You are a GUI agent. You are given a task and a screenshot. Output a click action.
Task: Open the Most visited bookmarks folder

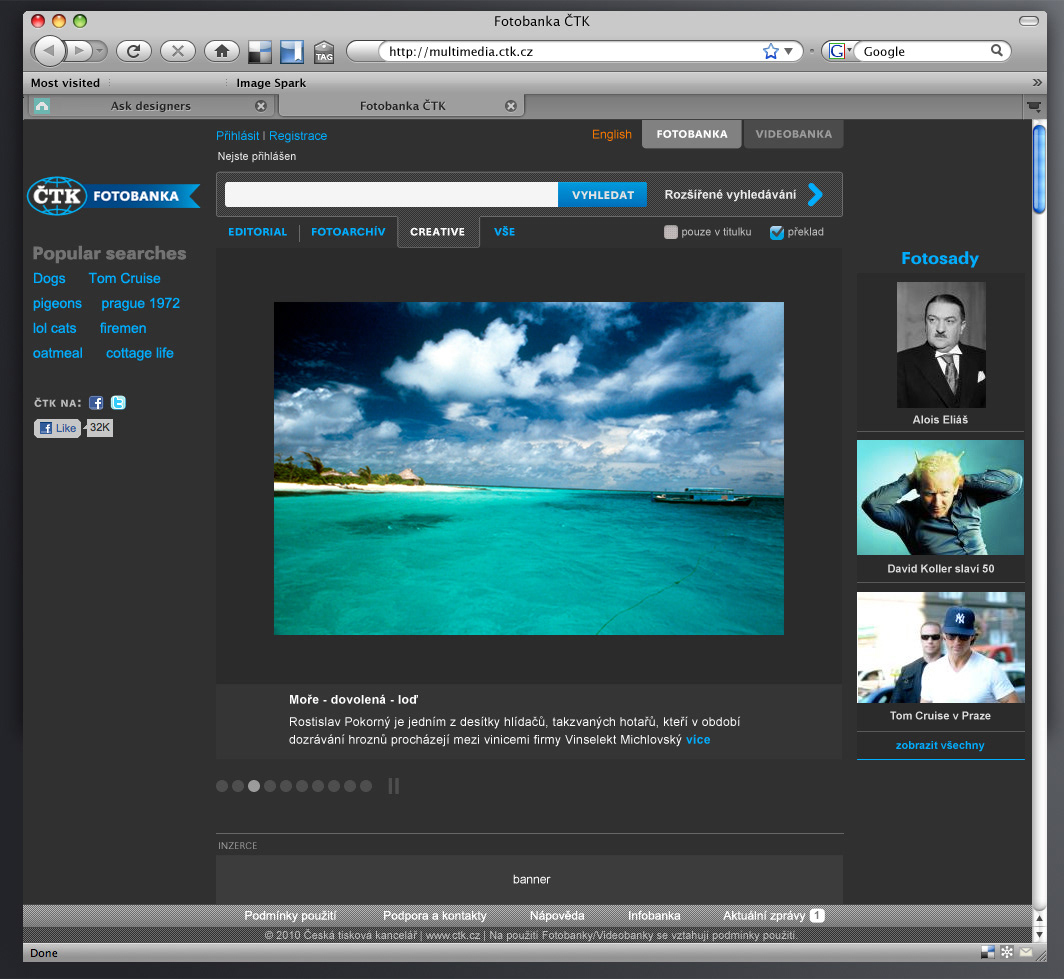coord(65,83)
